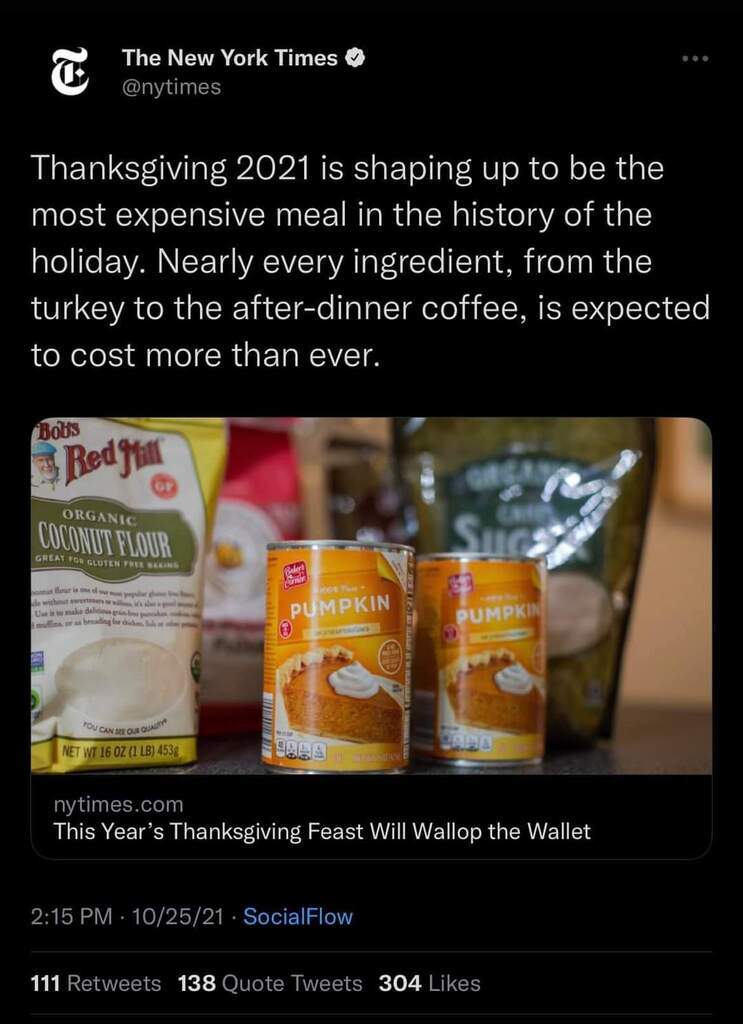Click the tweet text about Thanksgiving 2021
The width and height of the screenshot is (743, 1024).
[x=370, y=261]
